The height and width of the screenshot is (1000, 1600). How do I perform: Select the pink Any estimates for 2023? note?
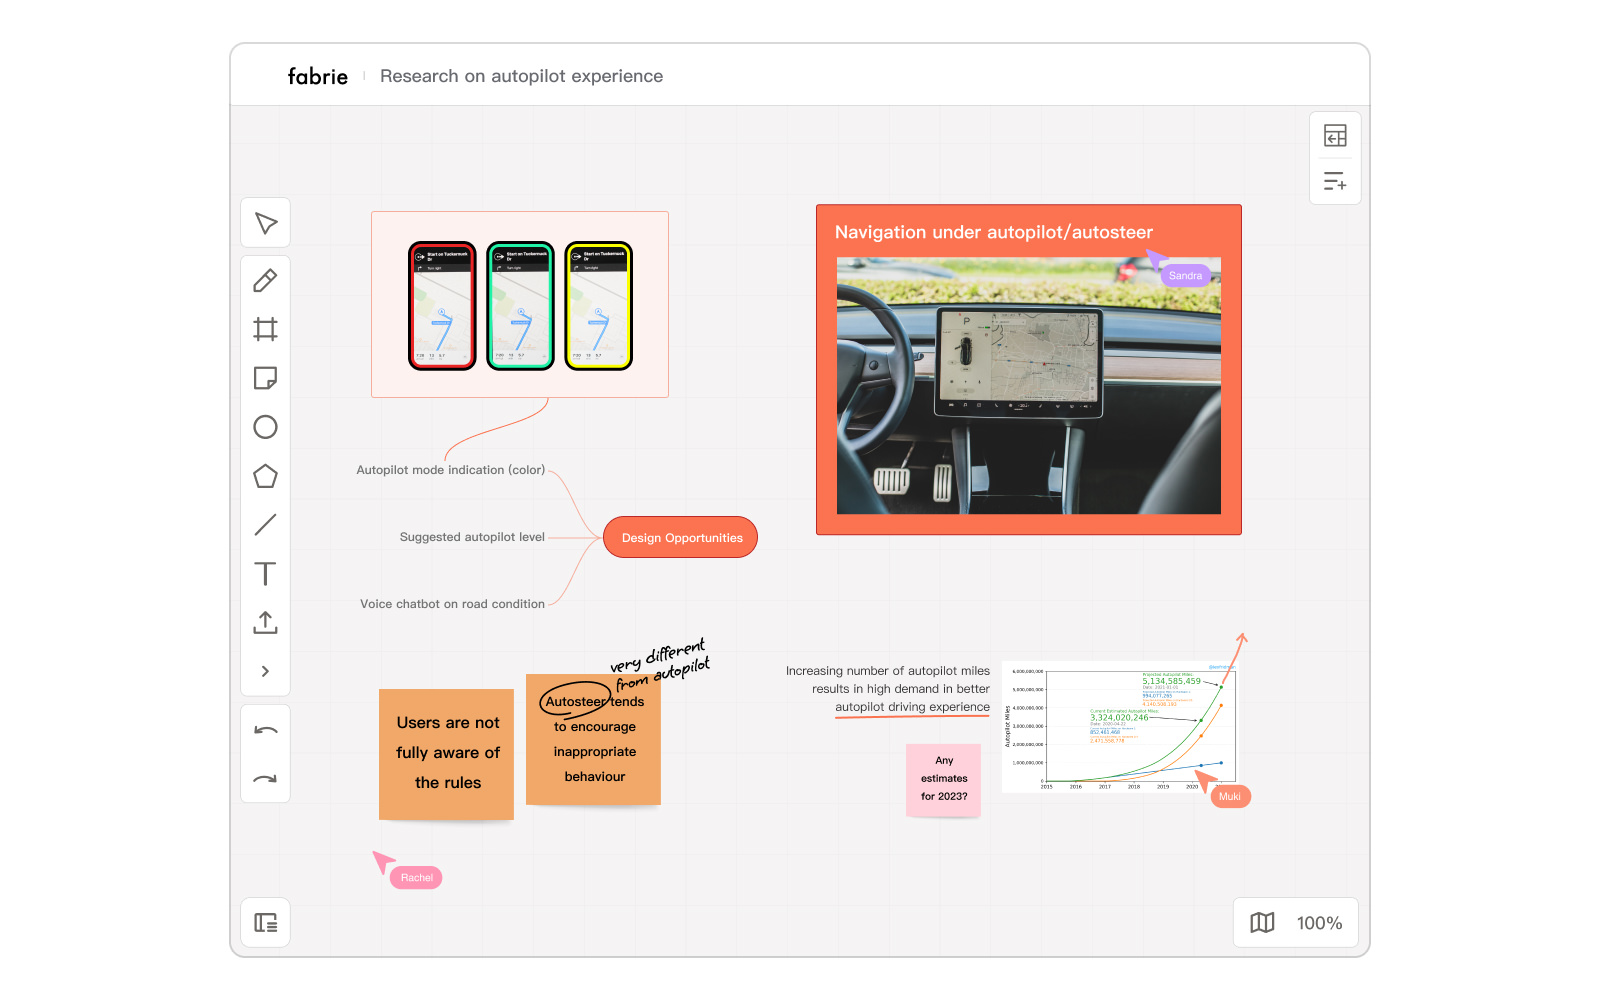[943, 779]
